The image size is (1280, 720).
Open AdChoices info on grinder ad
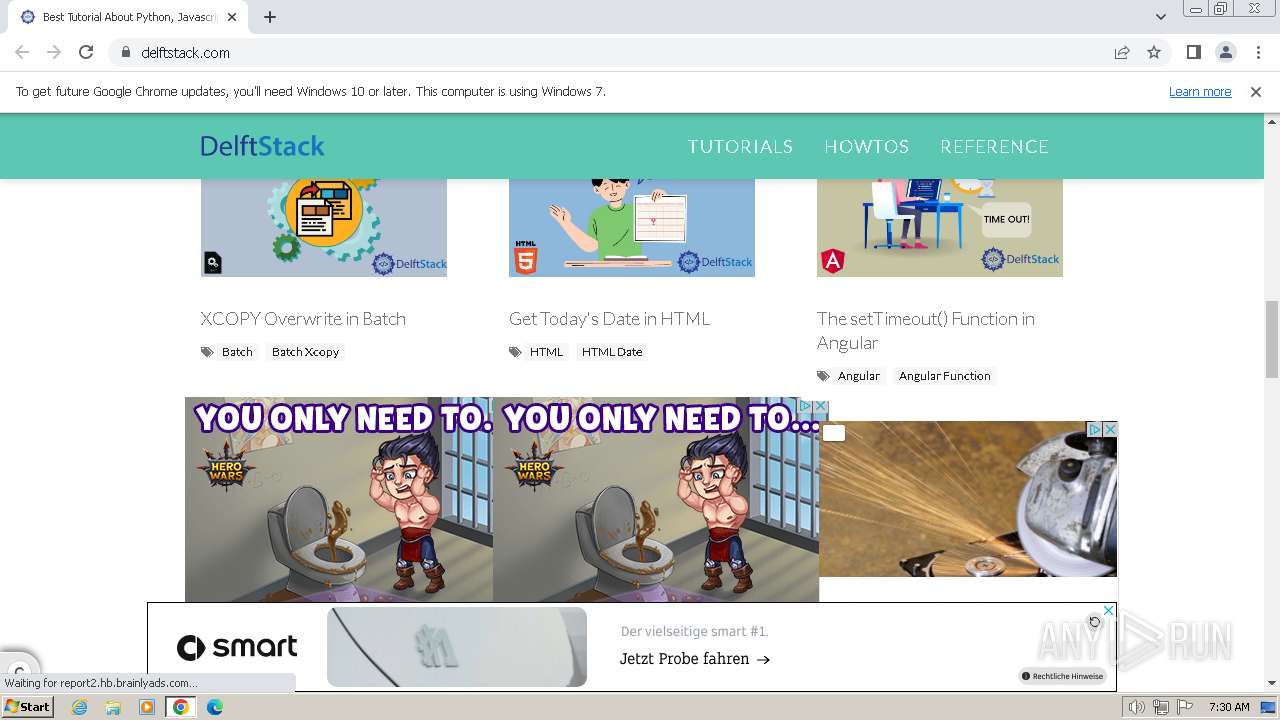click(1094, 429)
